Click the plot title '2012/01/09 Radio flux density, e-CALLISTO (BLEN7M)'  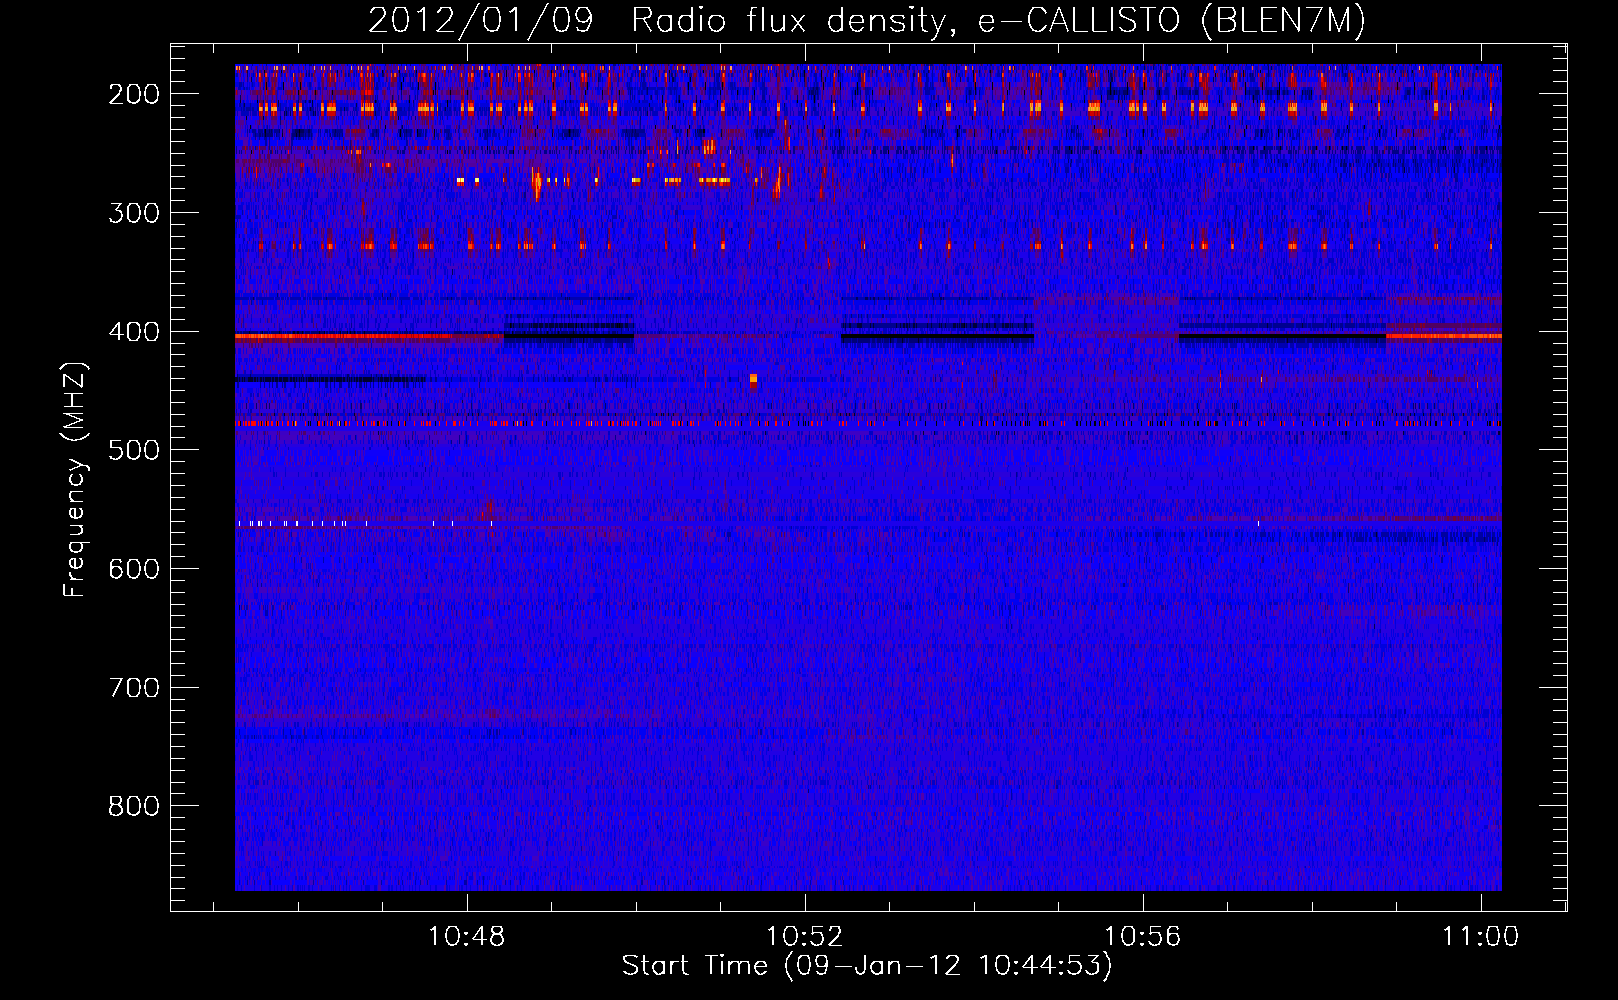pos(867,20)
